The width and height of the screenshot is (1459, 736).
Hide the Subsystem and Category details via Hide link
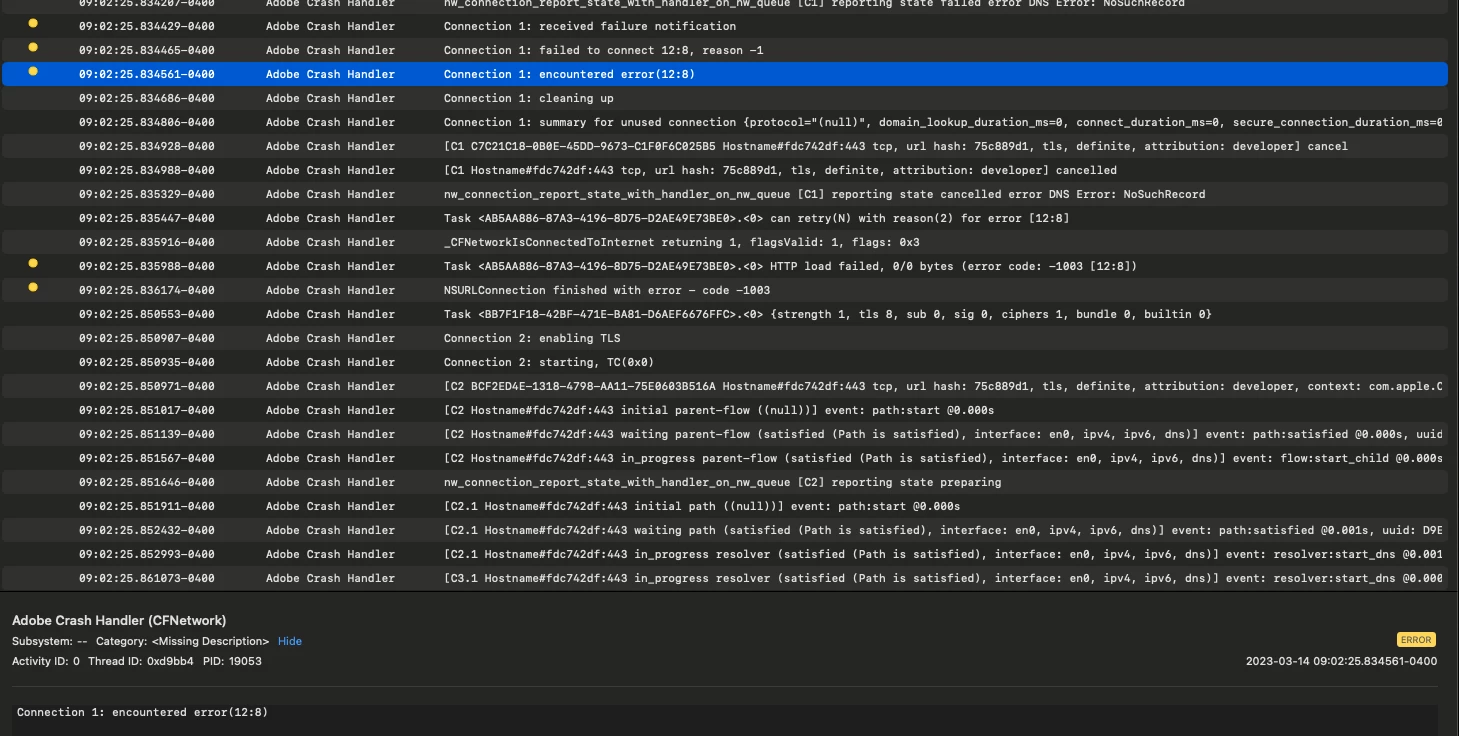pyautogui.click(x=290, y=641)
